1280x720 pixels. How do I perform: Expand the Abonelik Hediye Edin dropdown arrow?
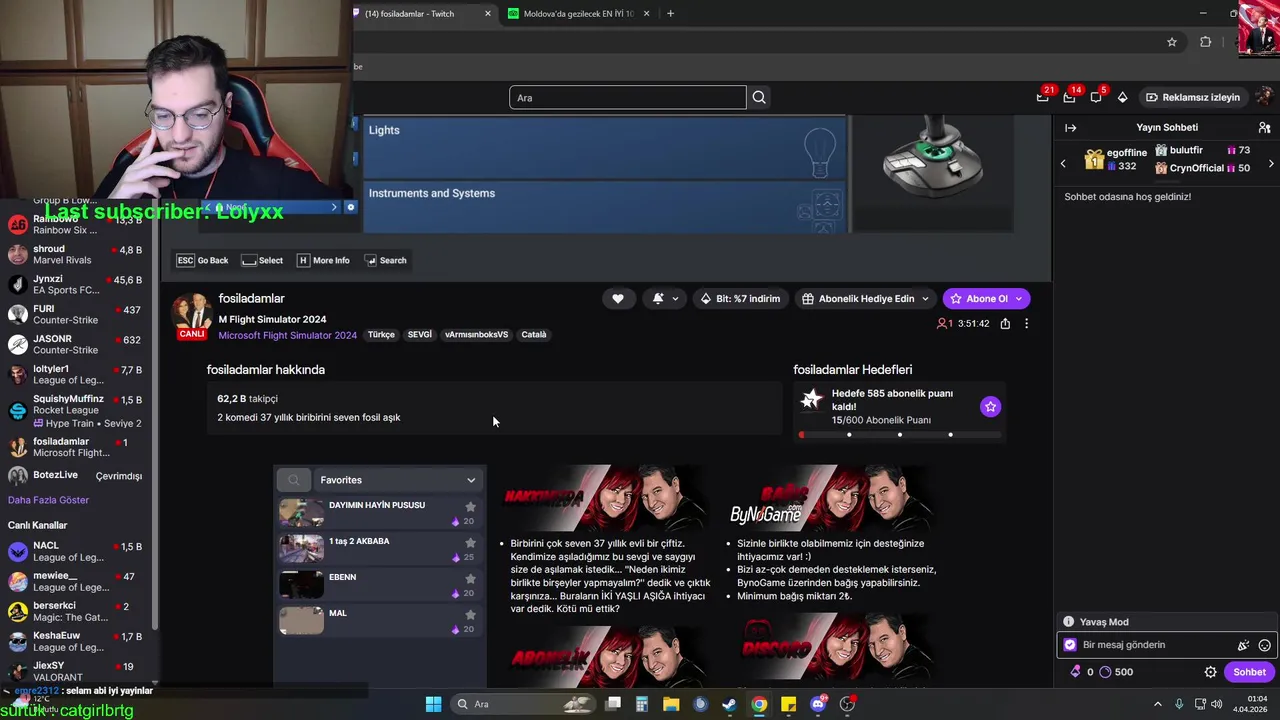point(925,298)
